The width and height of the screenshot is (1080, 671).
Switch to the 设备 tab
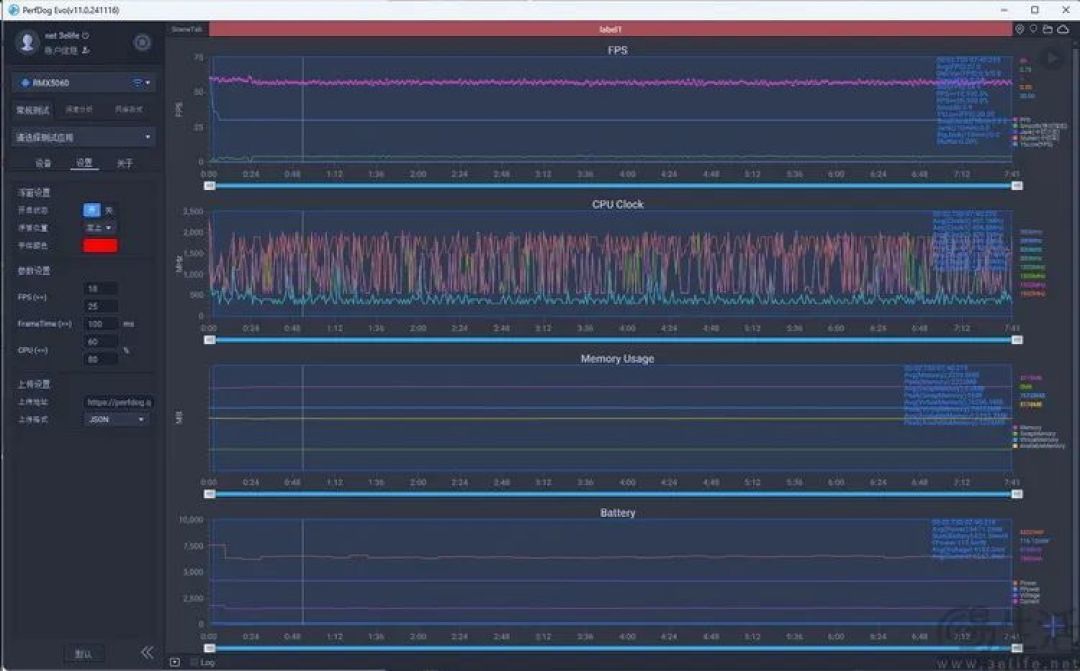(43, 163)
